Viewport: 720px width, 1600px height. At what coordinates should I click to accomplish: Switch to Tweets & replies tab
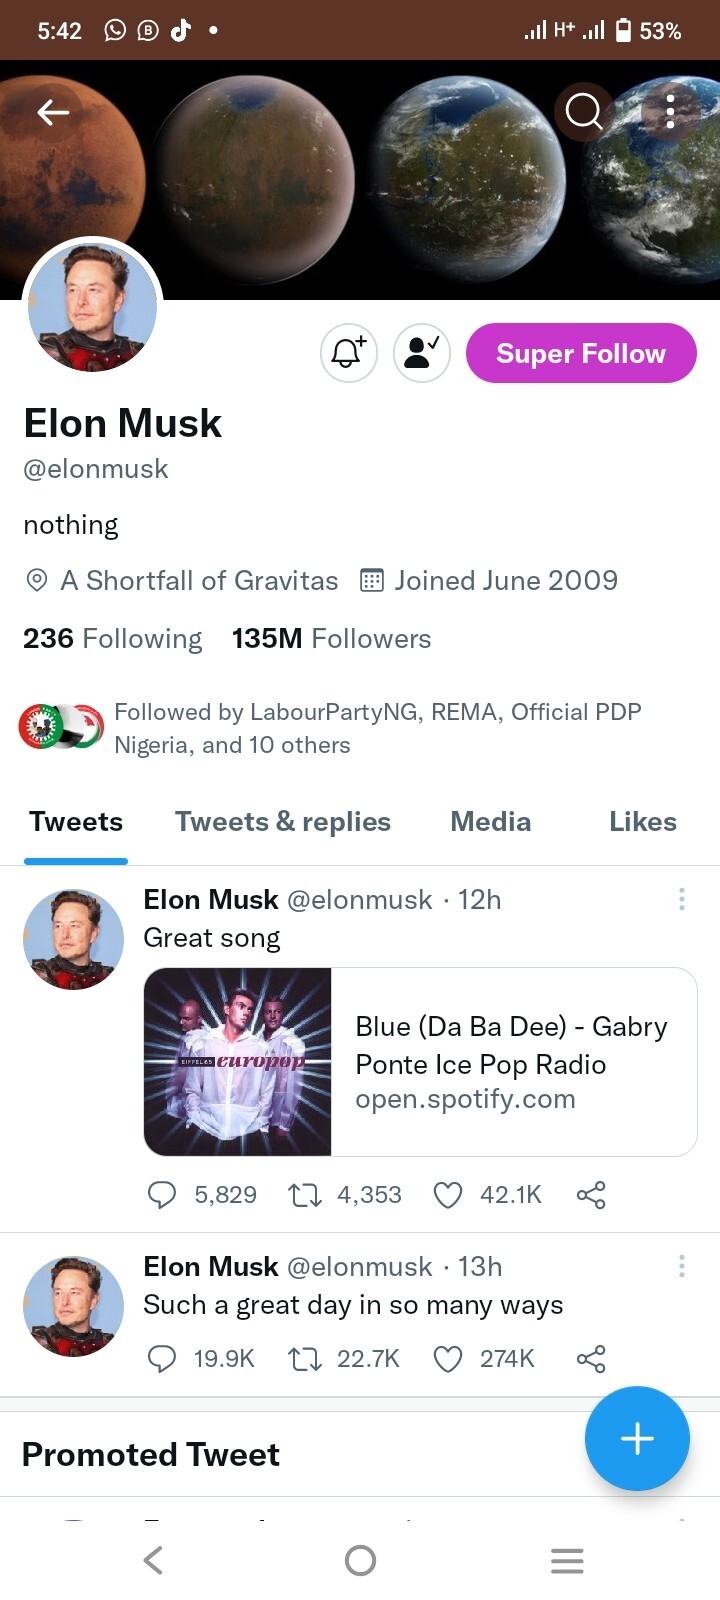point(282,821)
